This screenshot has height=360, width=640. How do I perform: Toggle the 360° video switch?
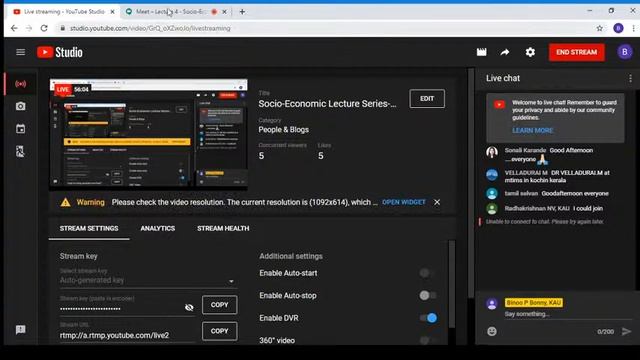pyautogui.click(x=428, y=340)
